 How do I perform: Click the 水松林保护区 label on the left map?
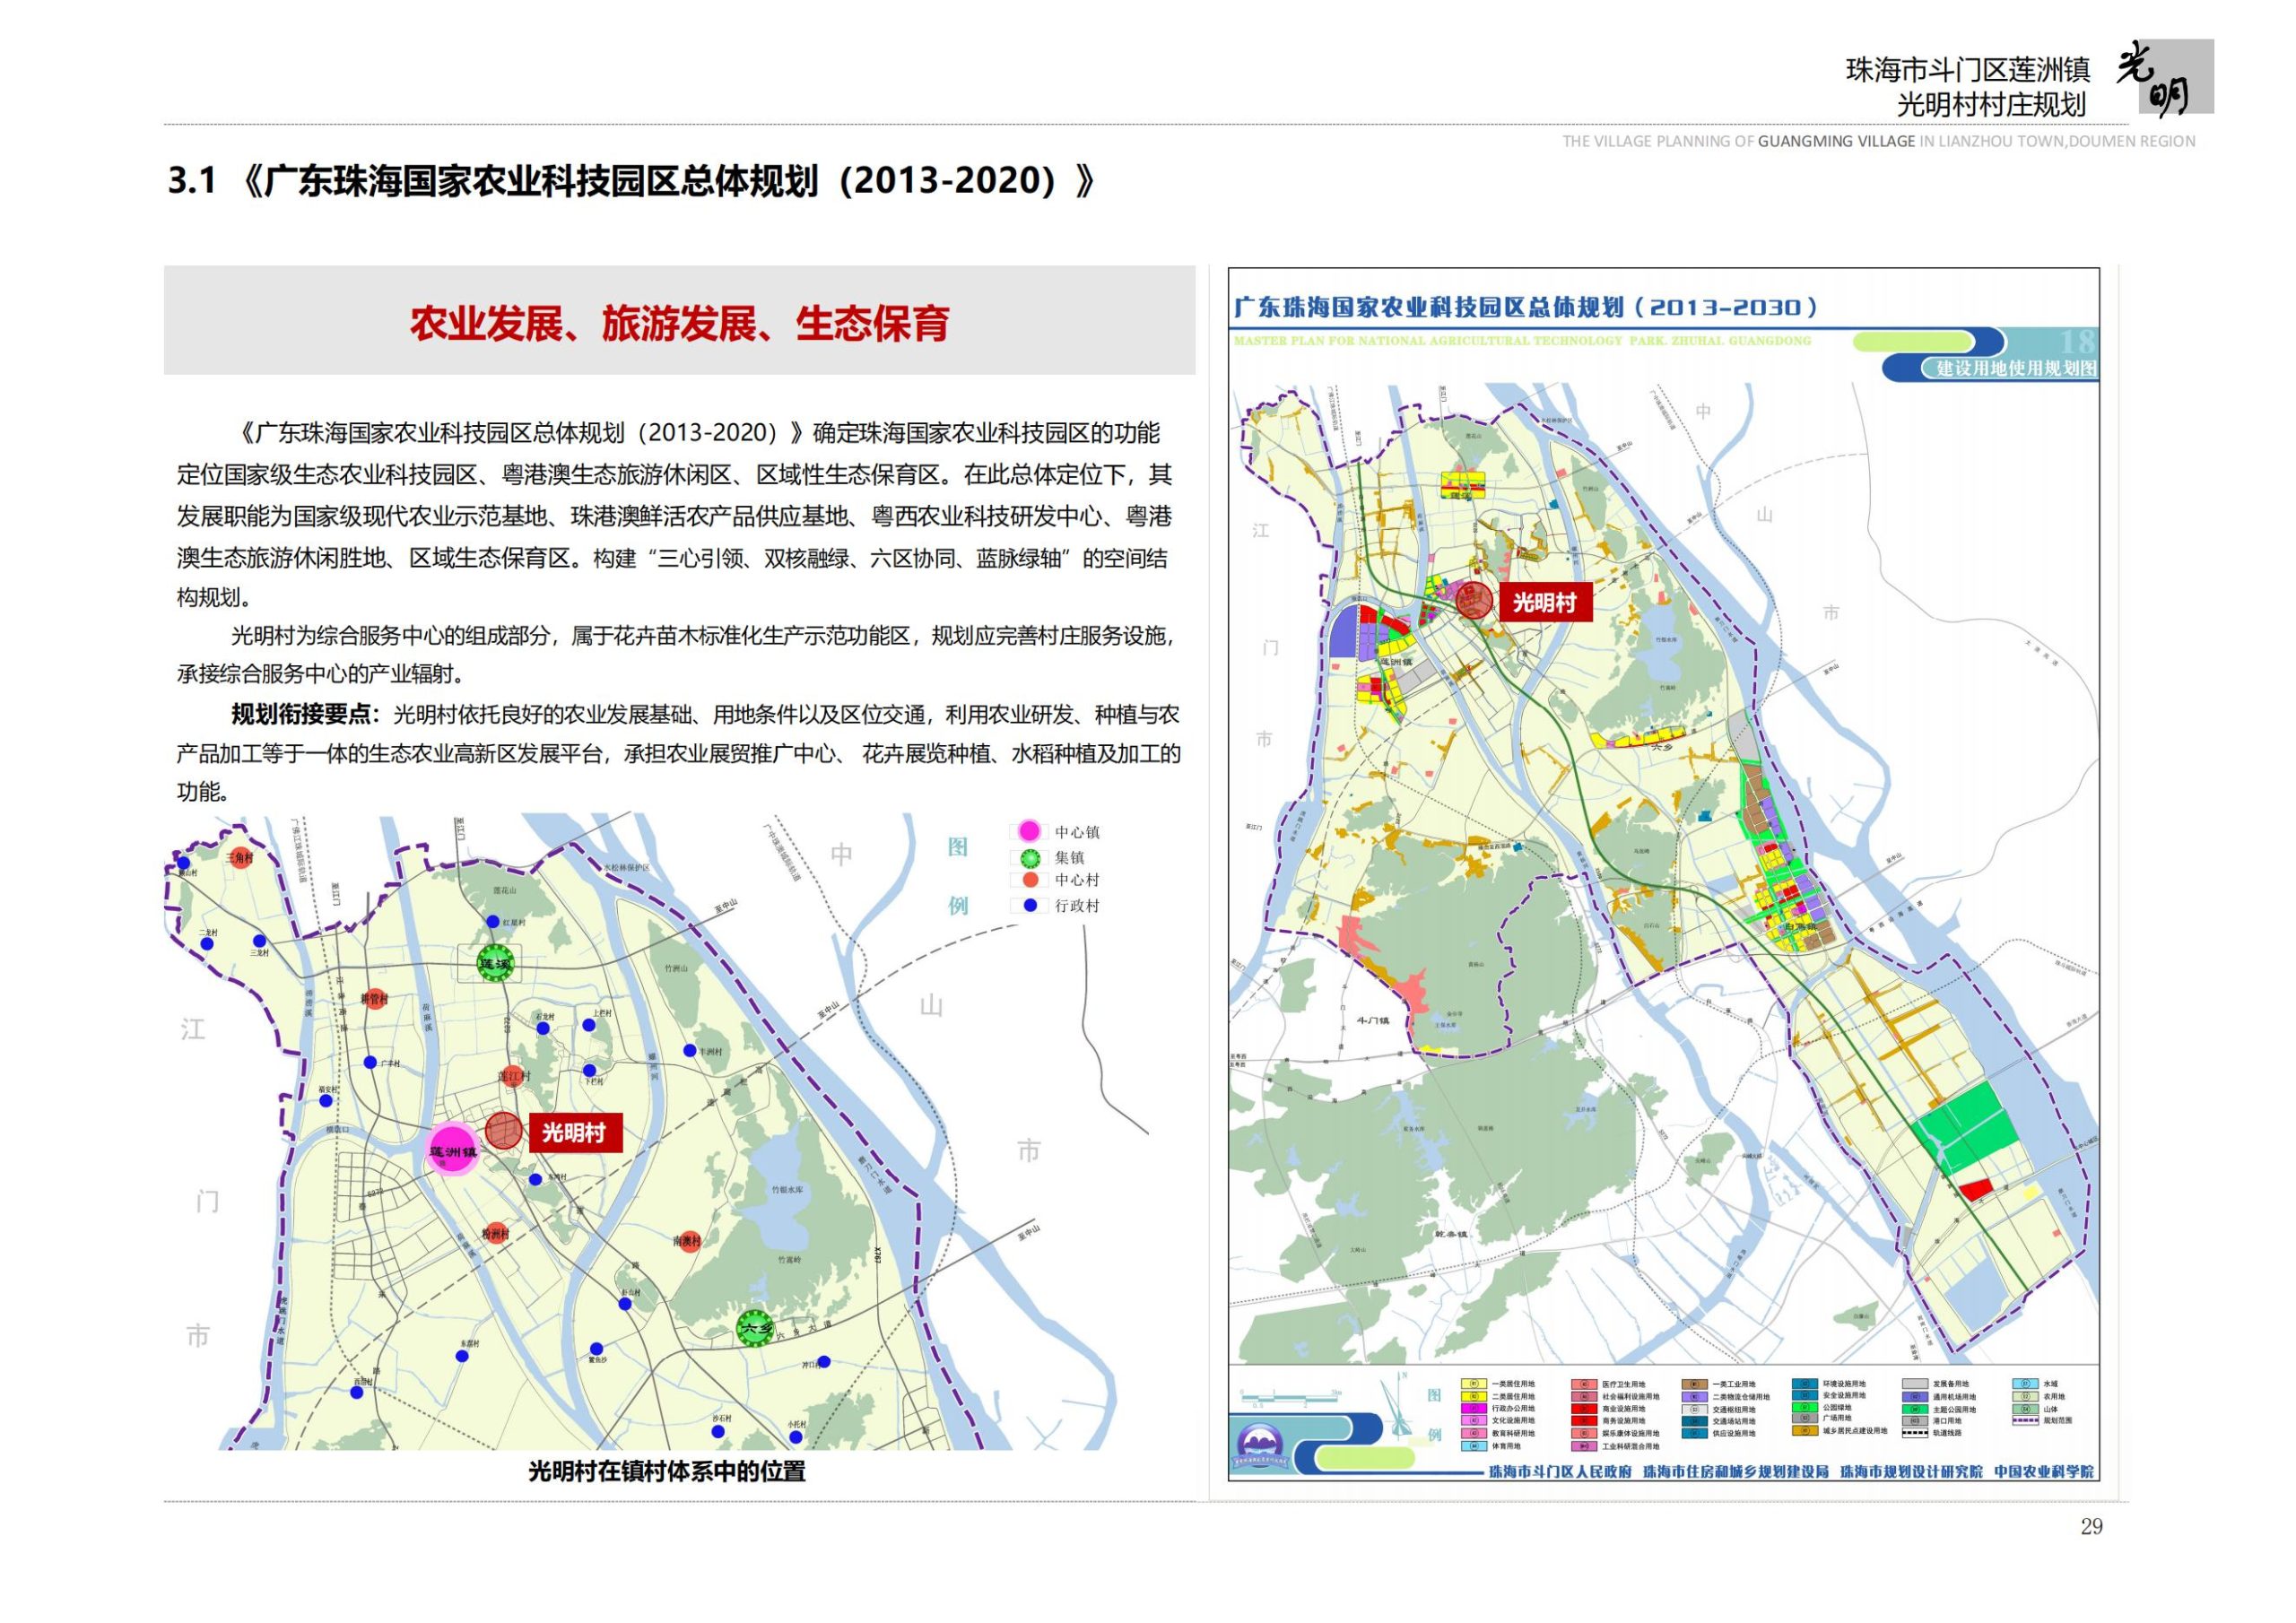pyautogui.click(x=627, y=867)
